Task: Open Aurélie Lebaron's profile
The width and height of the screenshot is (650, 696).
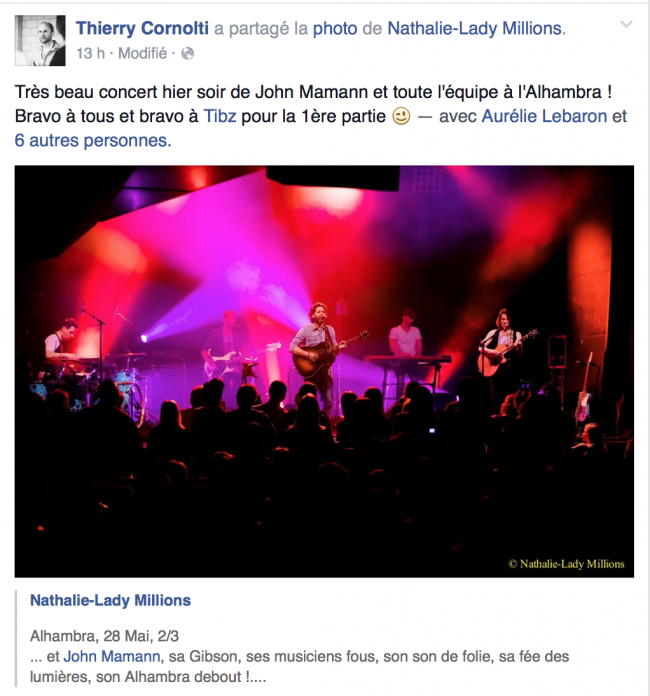Action: coord(544,116)
